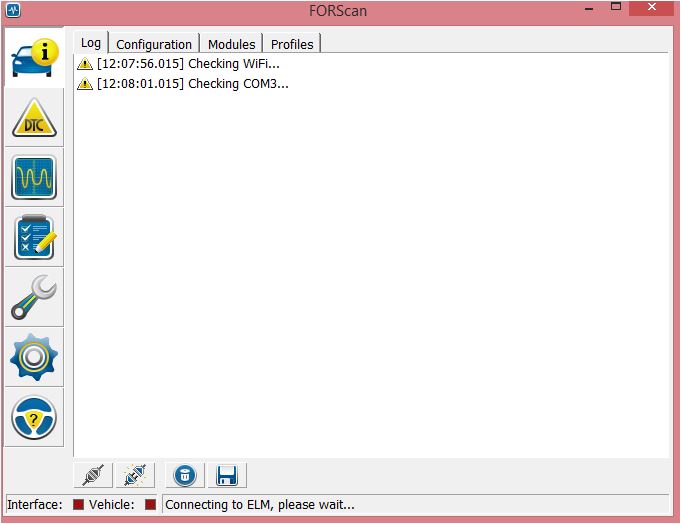Screen dimensions: 681x524
Task: Maximize the FORScan window
Action: [x=616, y=7]
